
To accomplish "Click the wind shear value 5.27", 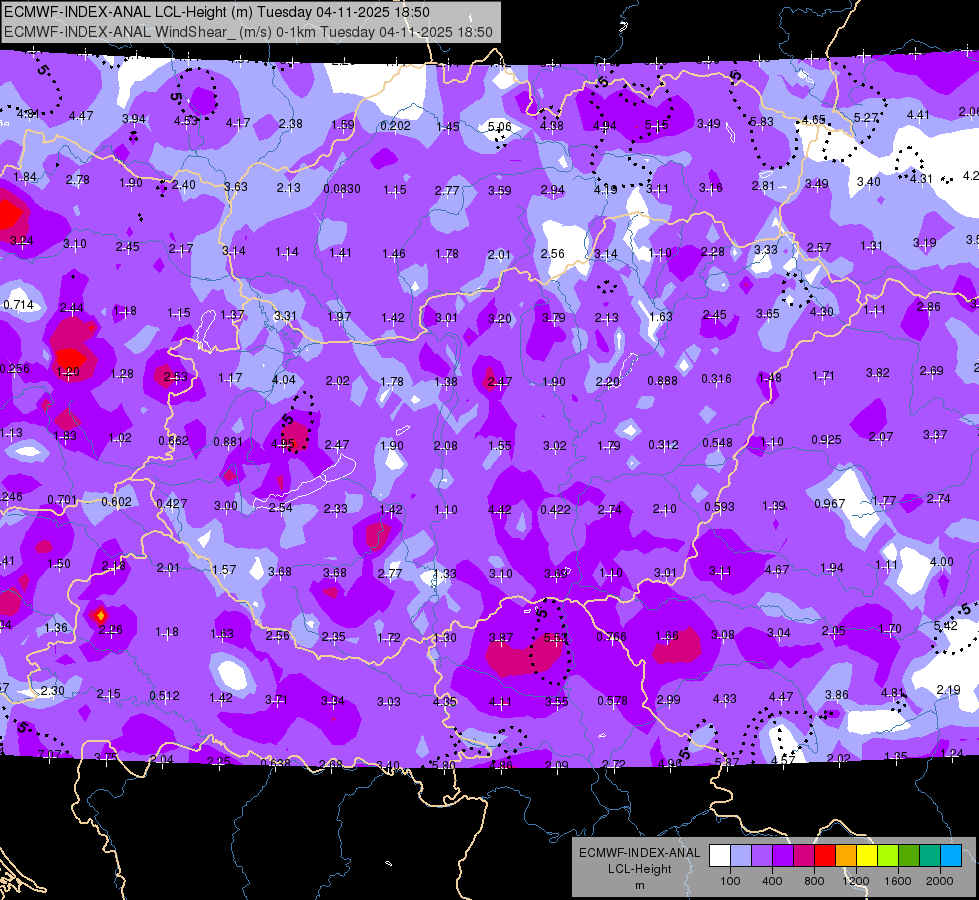I will point(866,117).
